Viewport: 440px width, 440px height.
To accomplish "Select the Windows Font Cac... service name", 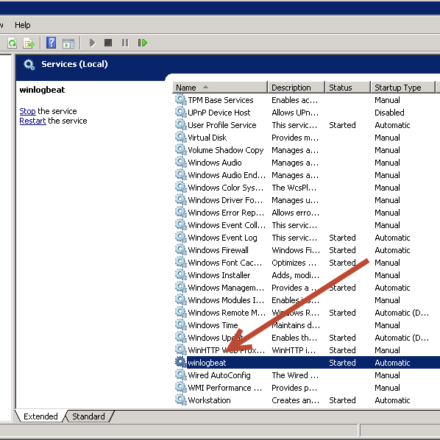I will tap(225, 263).
